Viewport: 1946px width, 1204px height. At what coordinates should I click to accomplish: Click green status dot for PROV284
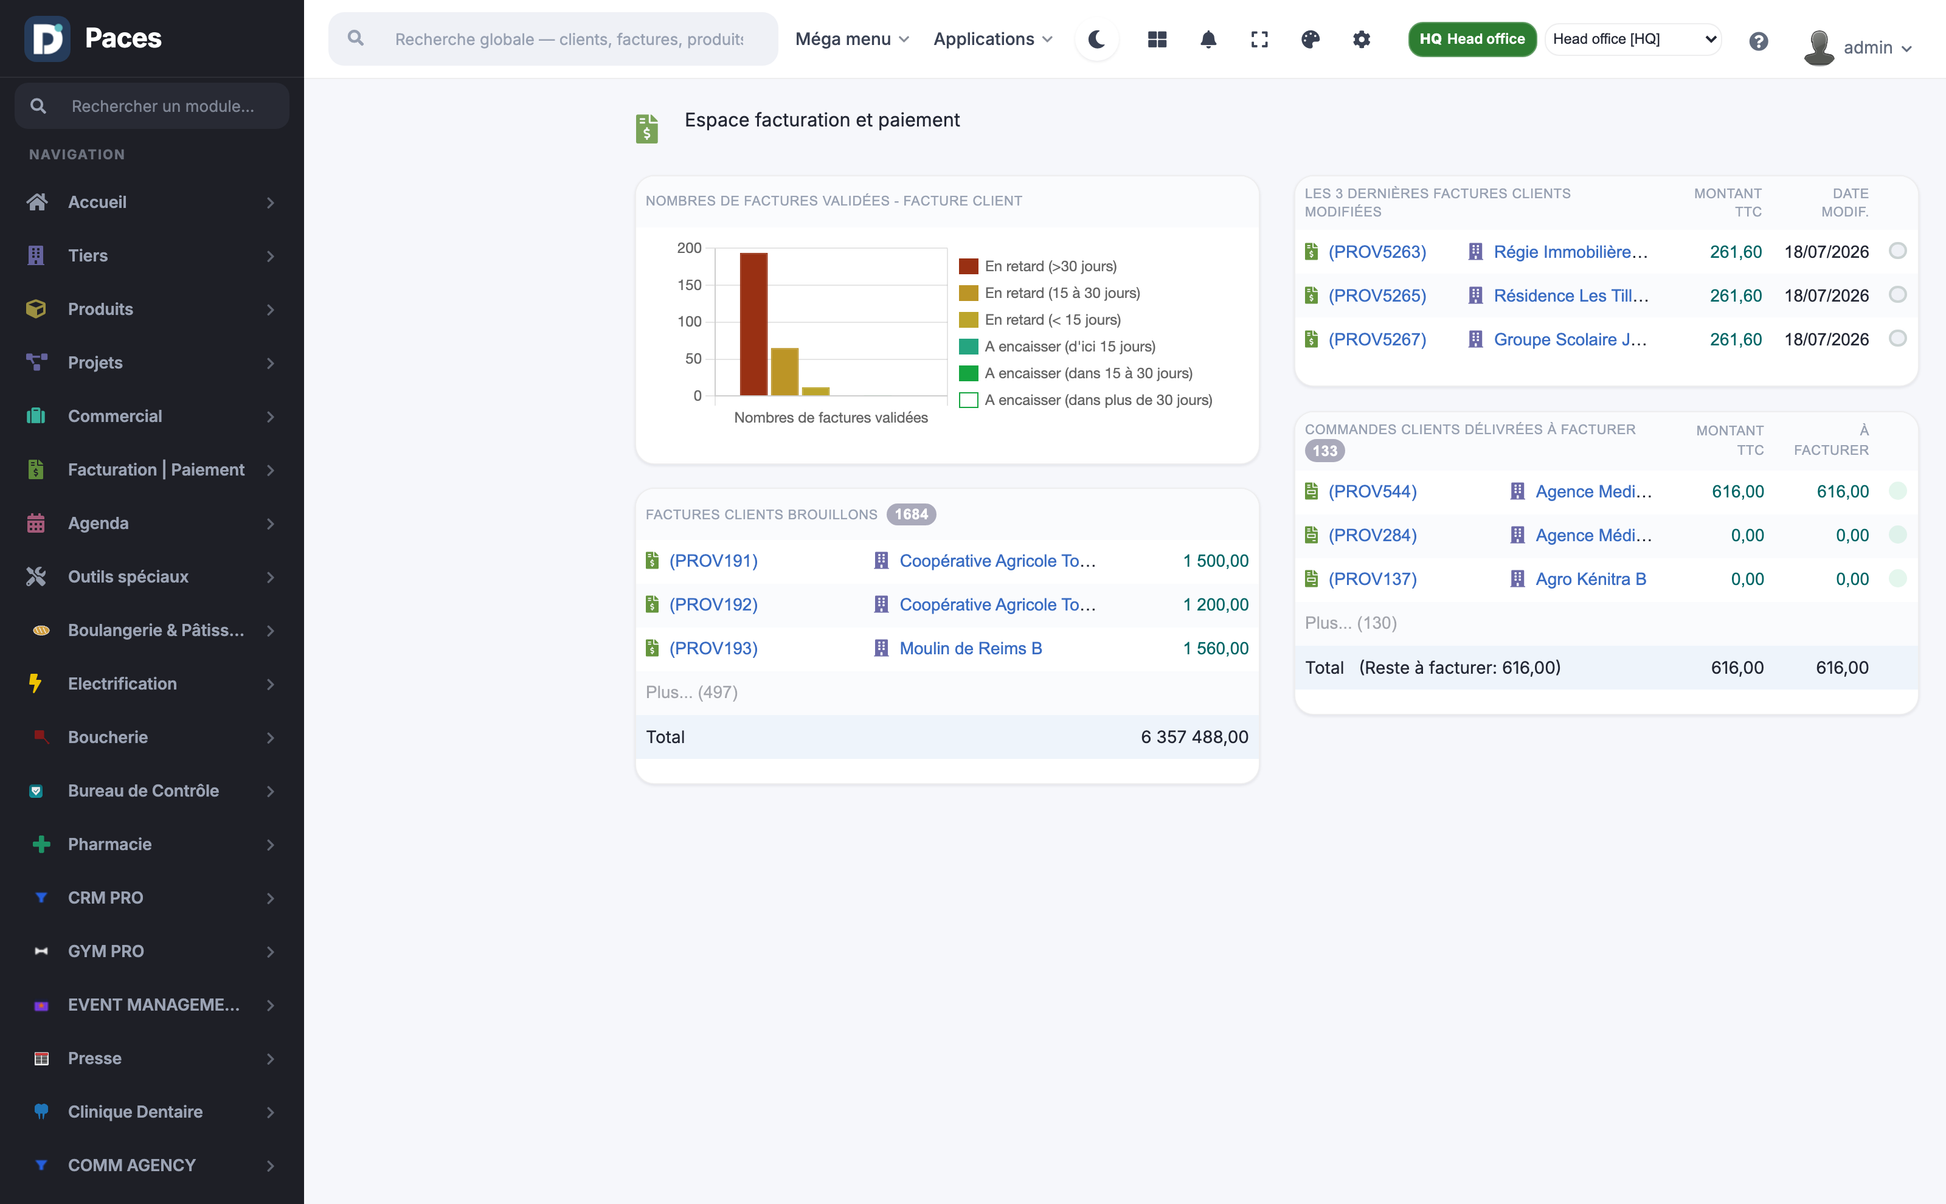coord(1898,535)
